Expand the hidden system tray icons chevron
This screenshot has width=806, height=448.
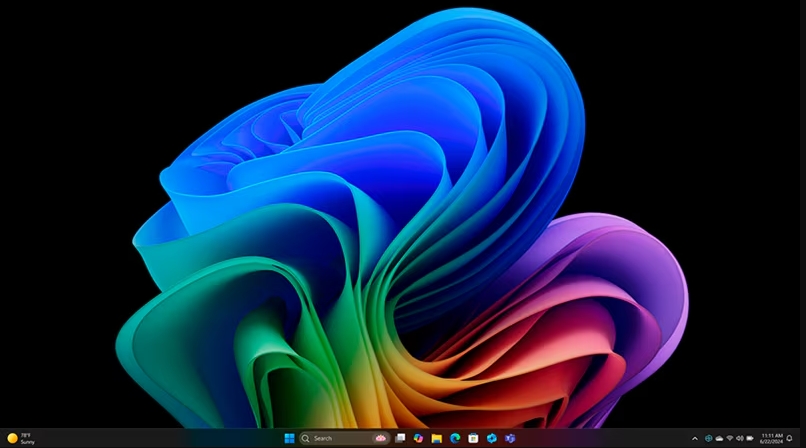pos(695,438)
